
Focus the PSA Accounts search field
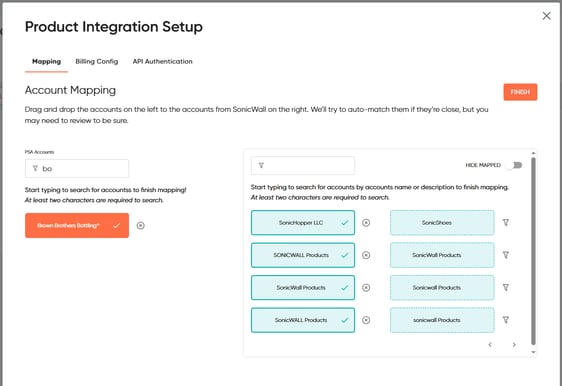pyautogui.click(x=77, y=168)
